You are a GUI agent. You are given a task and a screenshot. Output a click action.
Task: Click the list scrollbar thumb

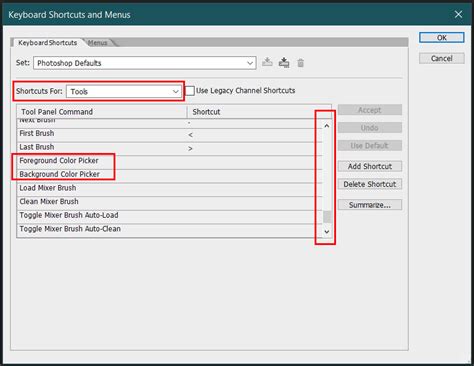(327, 217)
